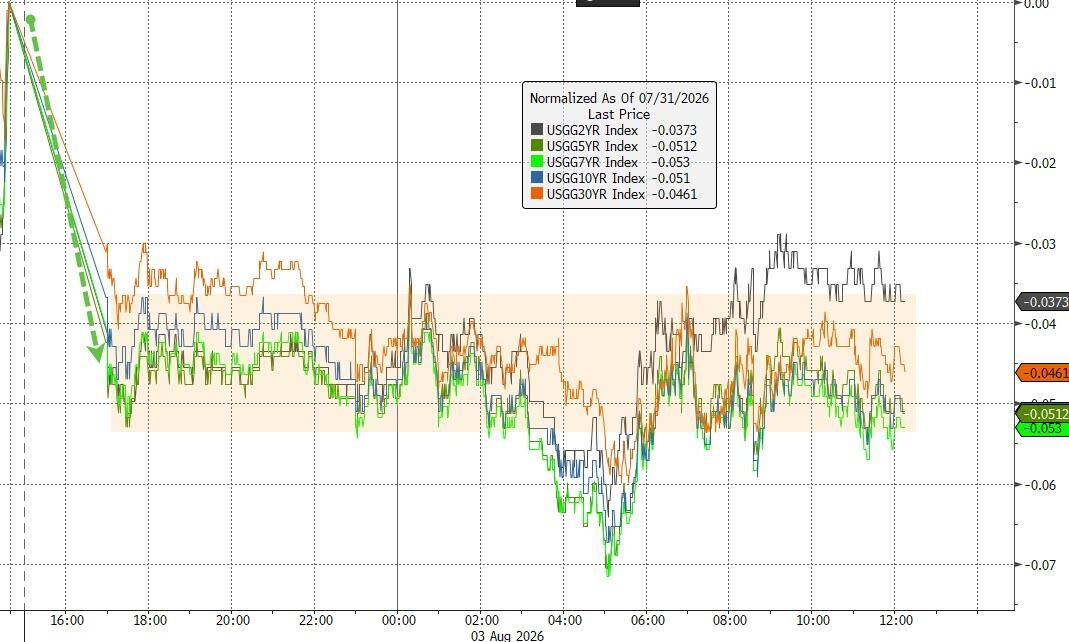
Task: Click the USGG7YR bright green legend swatch
Action: click(x=537, y=162)
